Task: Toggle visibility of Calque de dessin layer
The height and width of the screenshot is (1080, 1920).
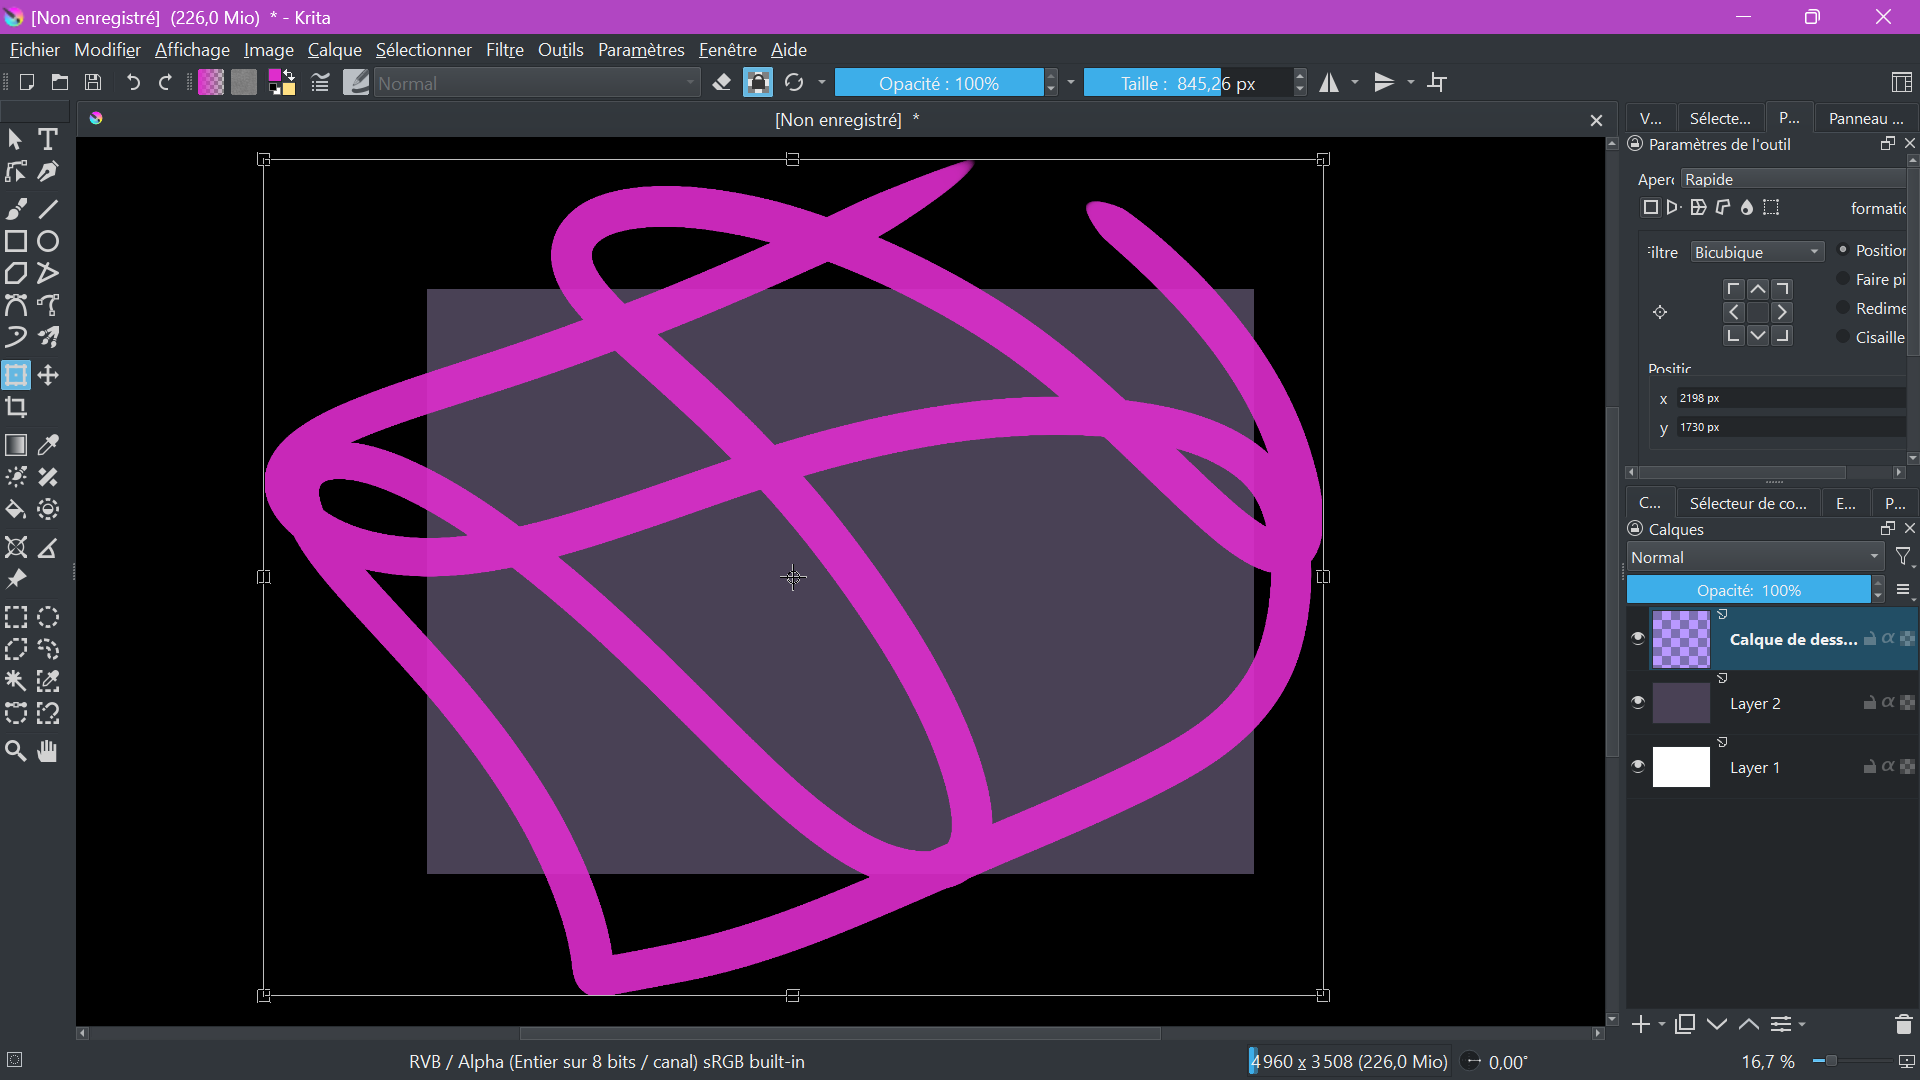Action: pyautogui.click(x=1638, y=639)
